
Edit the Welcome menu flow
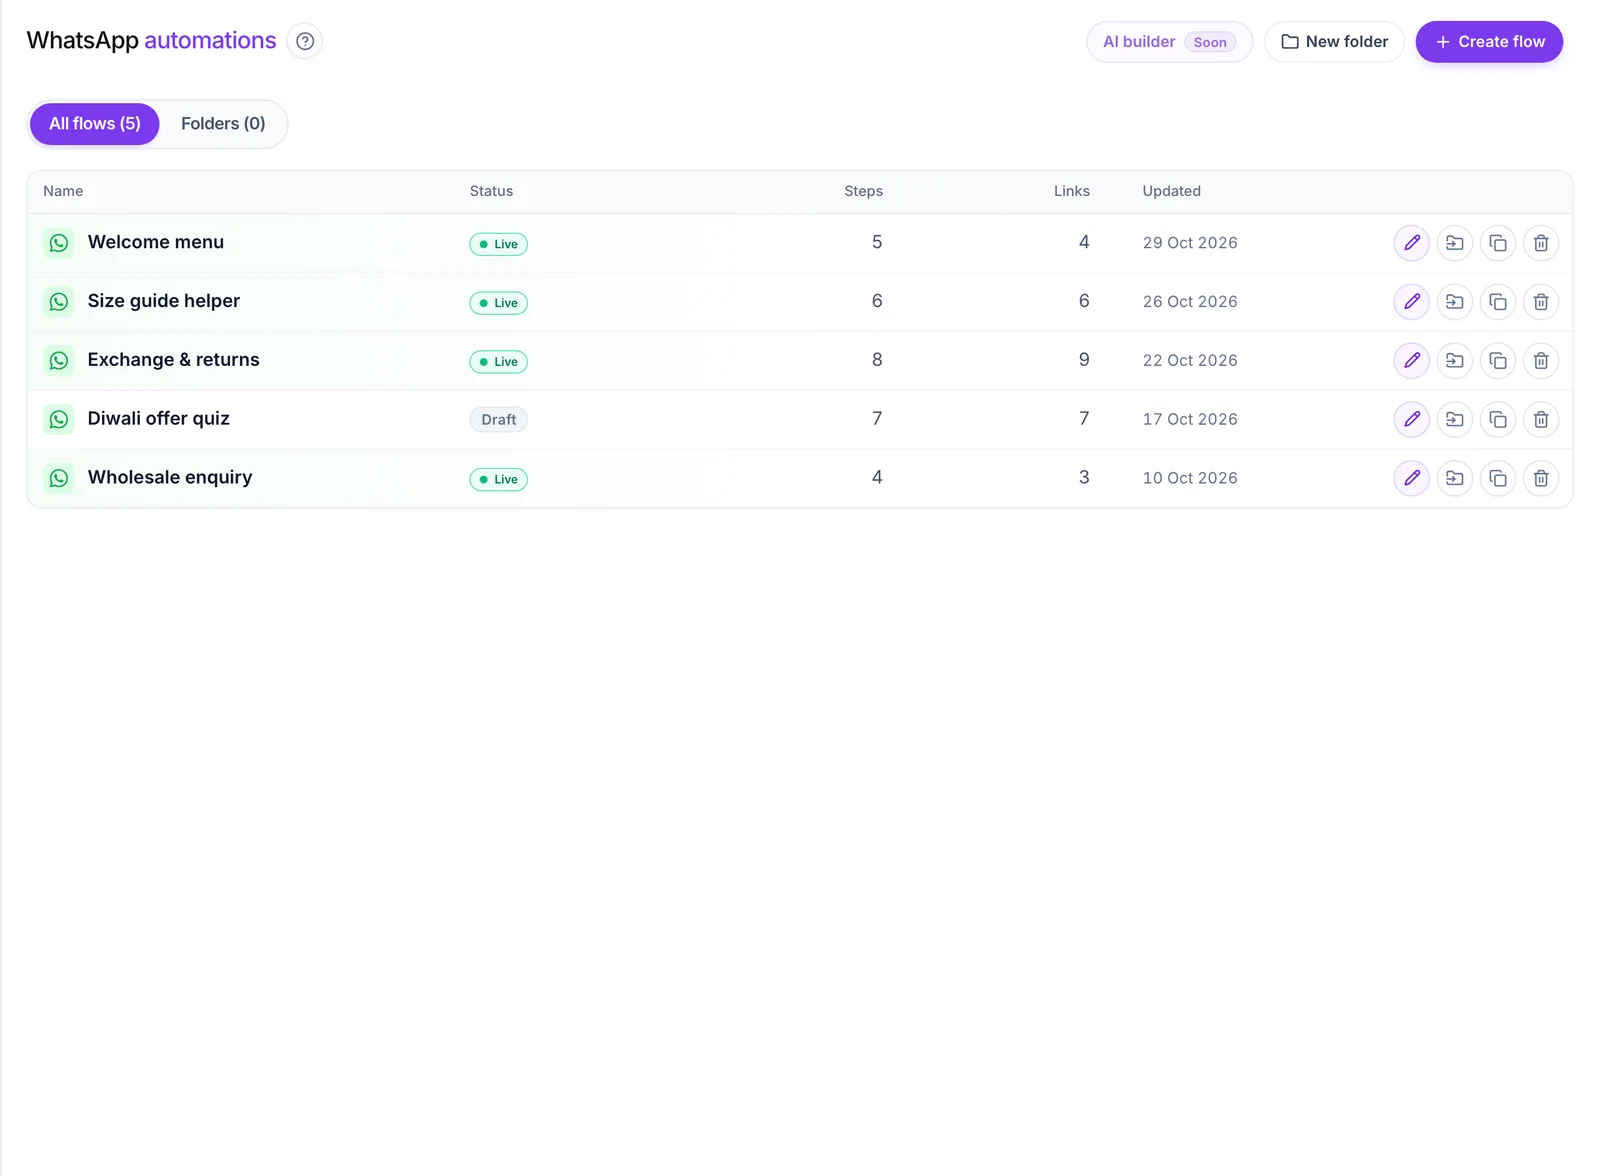tap(1411, 243)
